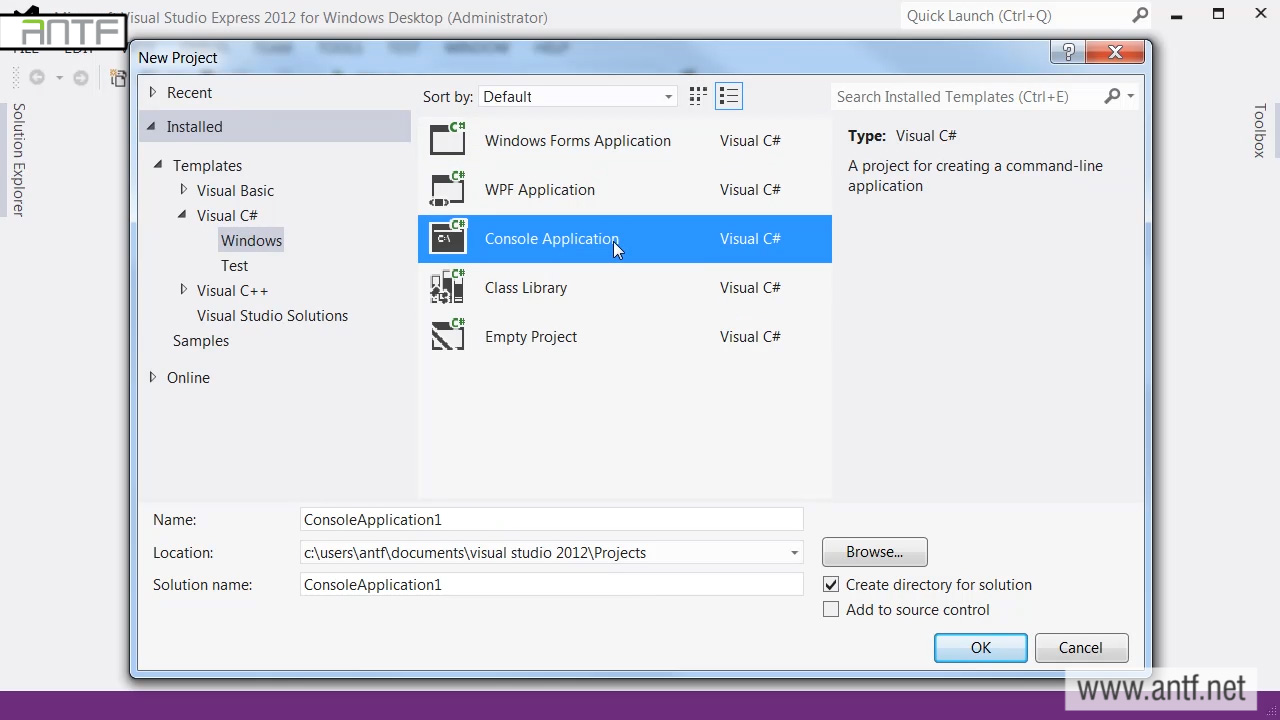Click the Windows Forms Application template icon
1280x720 pixels.
coord(448,140)
